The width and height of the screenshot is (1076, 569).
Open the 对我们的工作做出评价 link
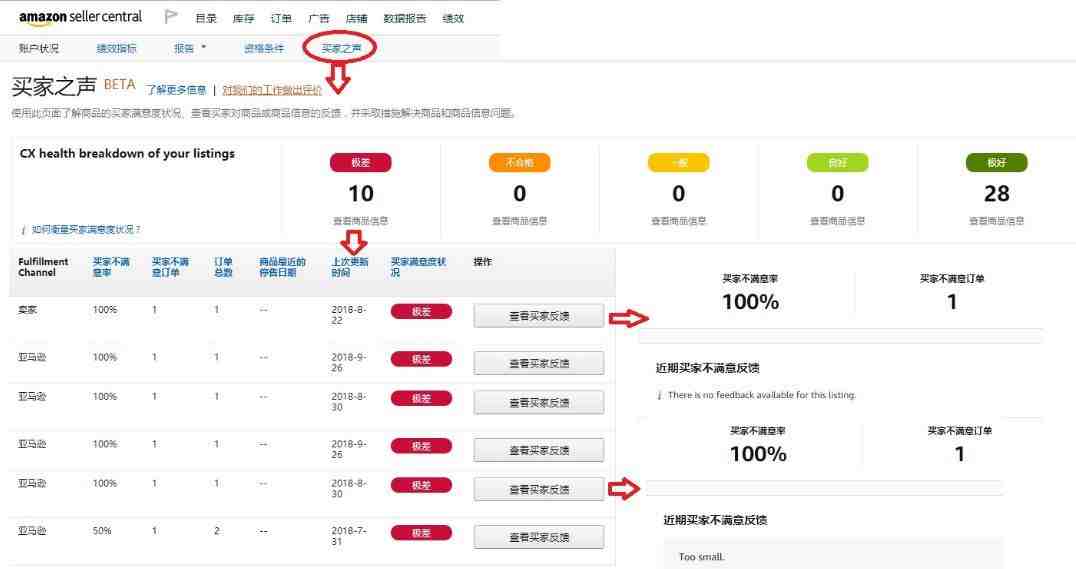272,90
